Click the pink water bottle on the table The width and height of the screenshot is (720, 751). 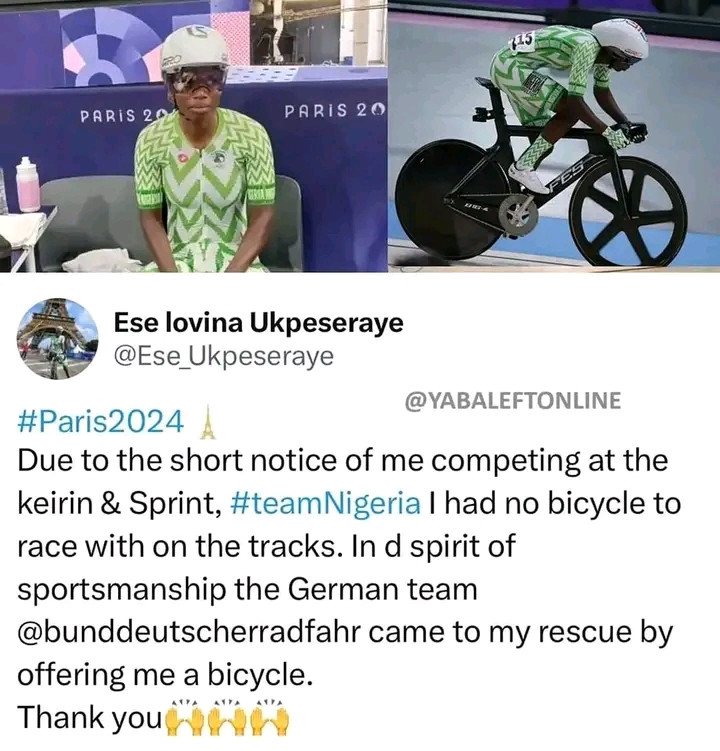[x=27, y=186]
